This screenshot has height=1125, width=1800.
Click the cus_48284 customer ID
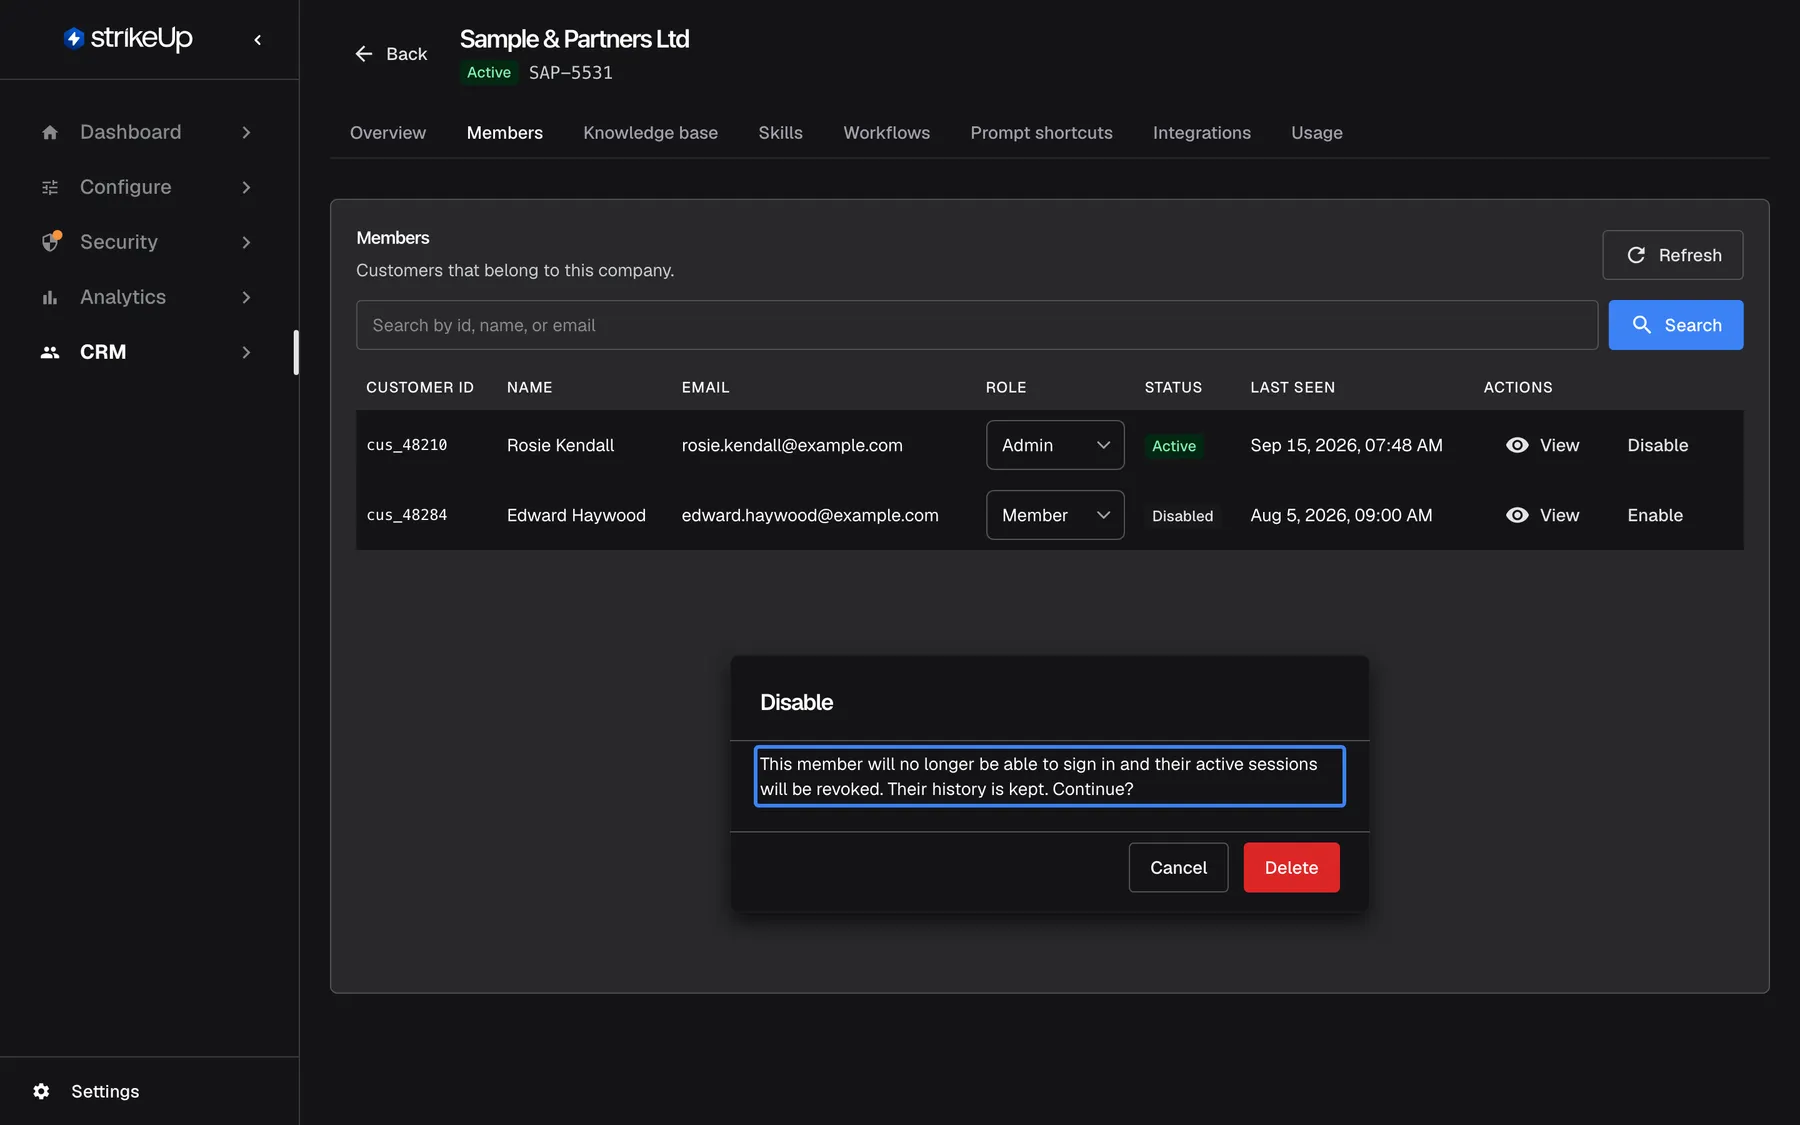(407, 515)
